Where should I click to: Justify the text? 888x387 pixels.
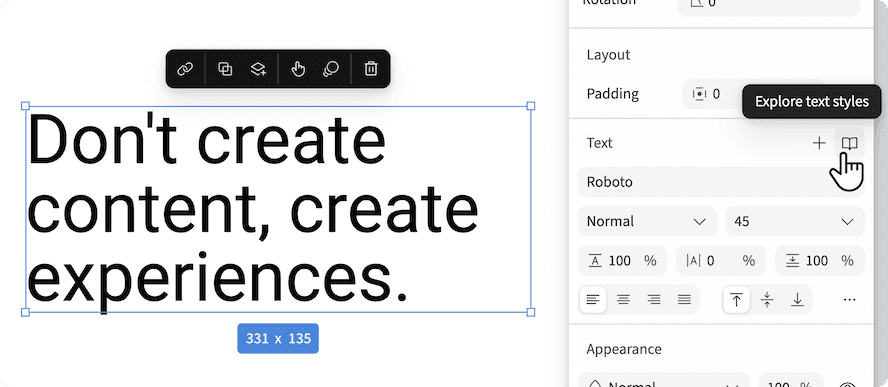(685, 300)
